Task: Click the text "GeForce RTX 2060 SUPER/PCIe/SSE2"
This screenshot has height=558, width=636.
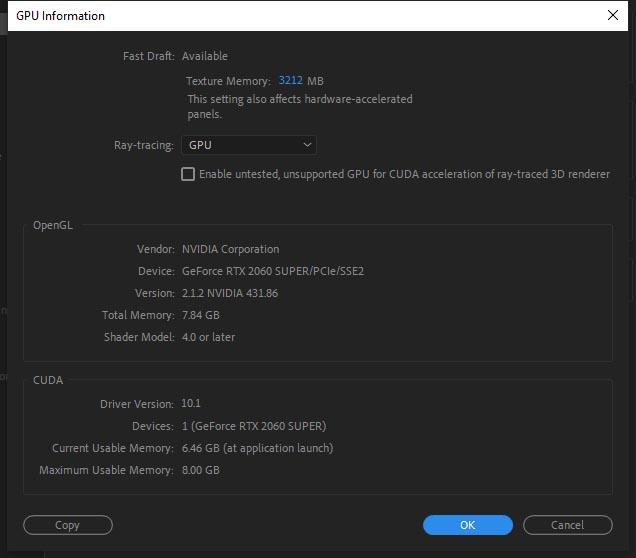Action: click(x=273, y=271)
